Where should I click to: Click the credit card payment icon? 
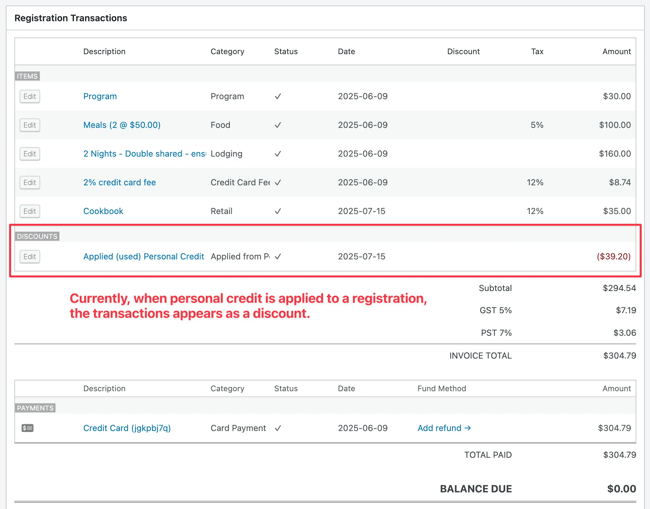pyautogui.click(x=28, y=428)
